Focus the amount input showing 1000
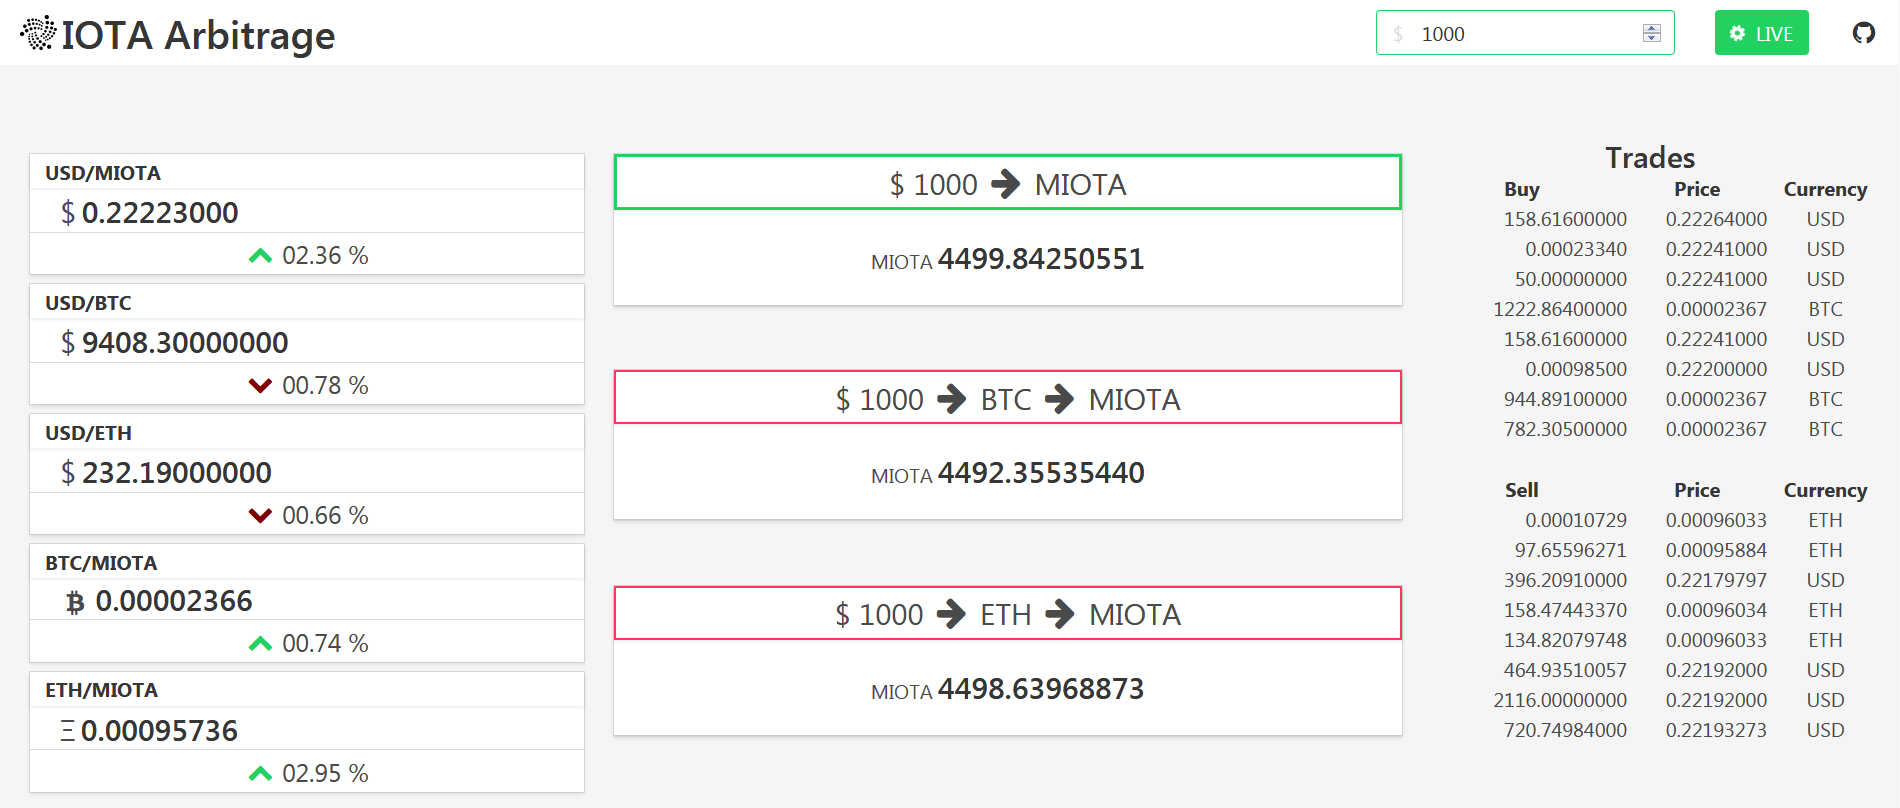The height and width of the screenshot is (808, 1900). tap(1525, 33)
